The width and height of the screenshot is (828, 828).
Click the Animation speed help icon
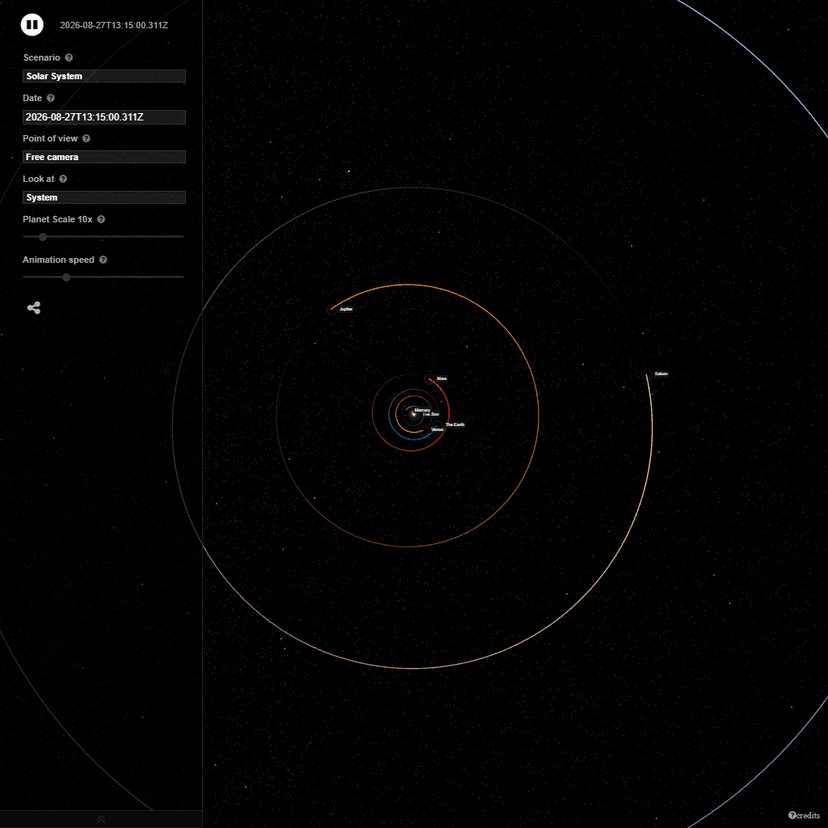point(101,260)
